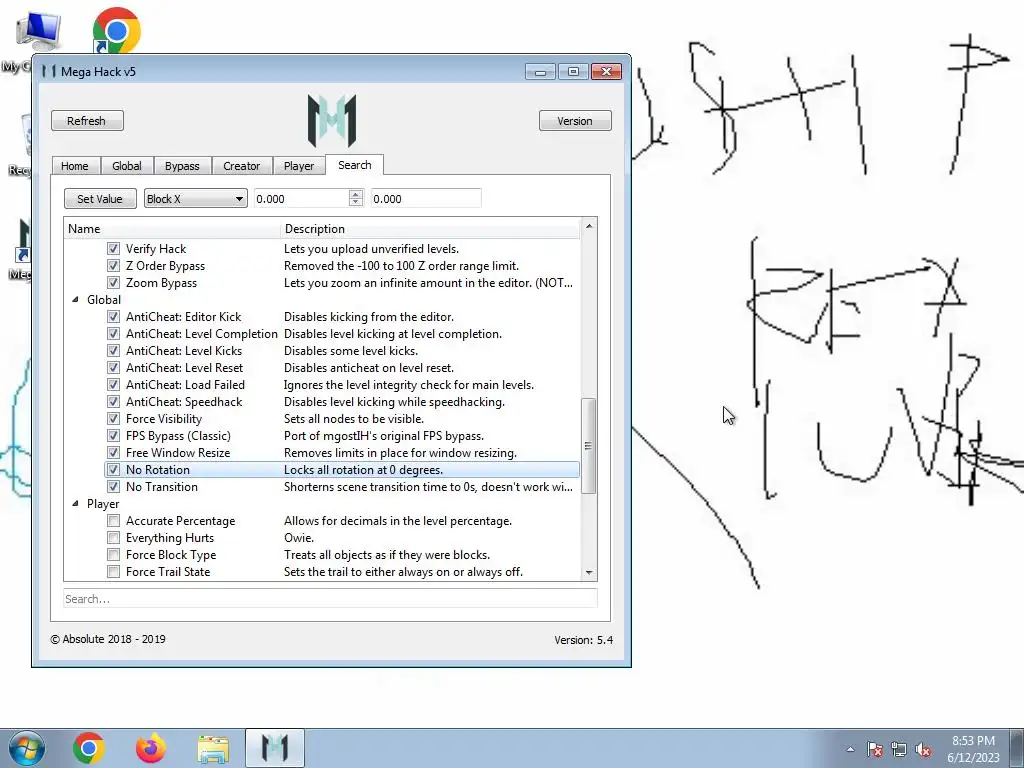Decrease the first value spinner

coord(355,202)
